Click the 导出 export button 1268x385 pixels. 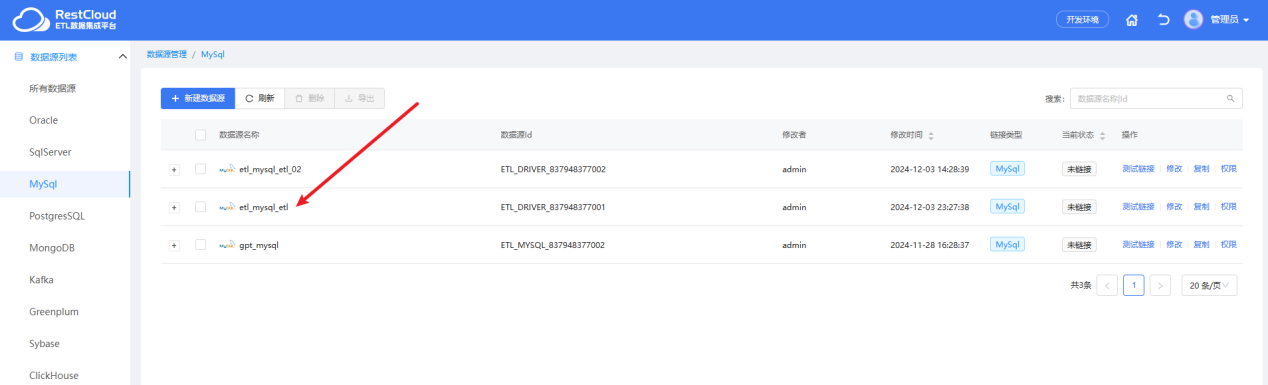point(359,98)
